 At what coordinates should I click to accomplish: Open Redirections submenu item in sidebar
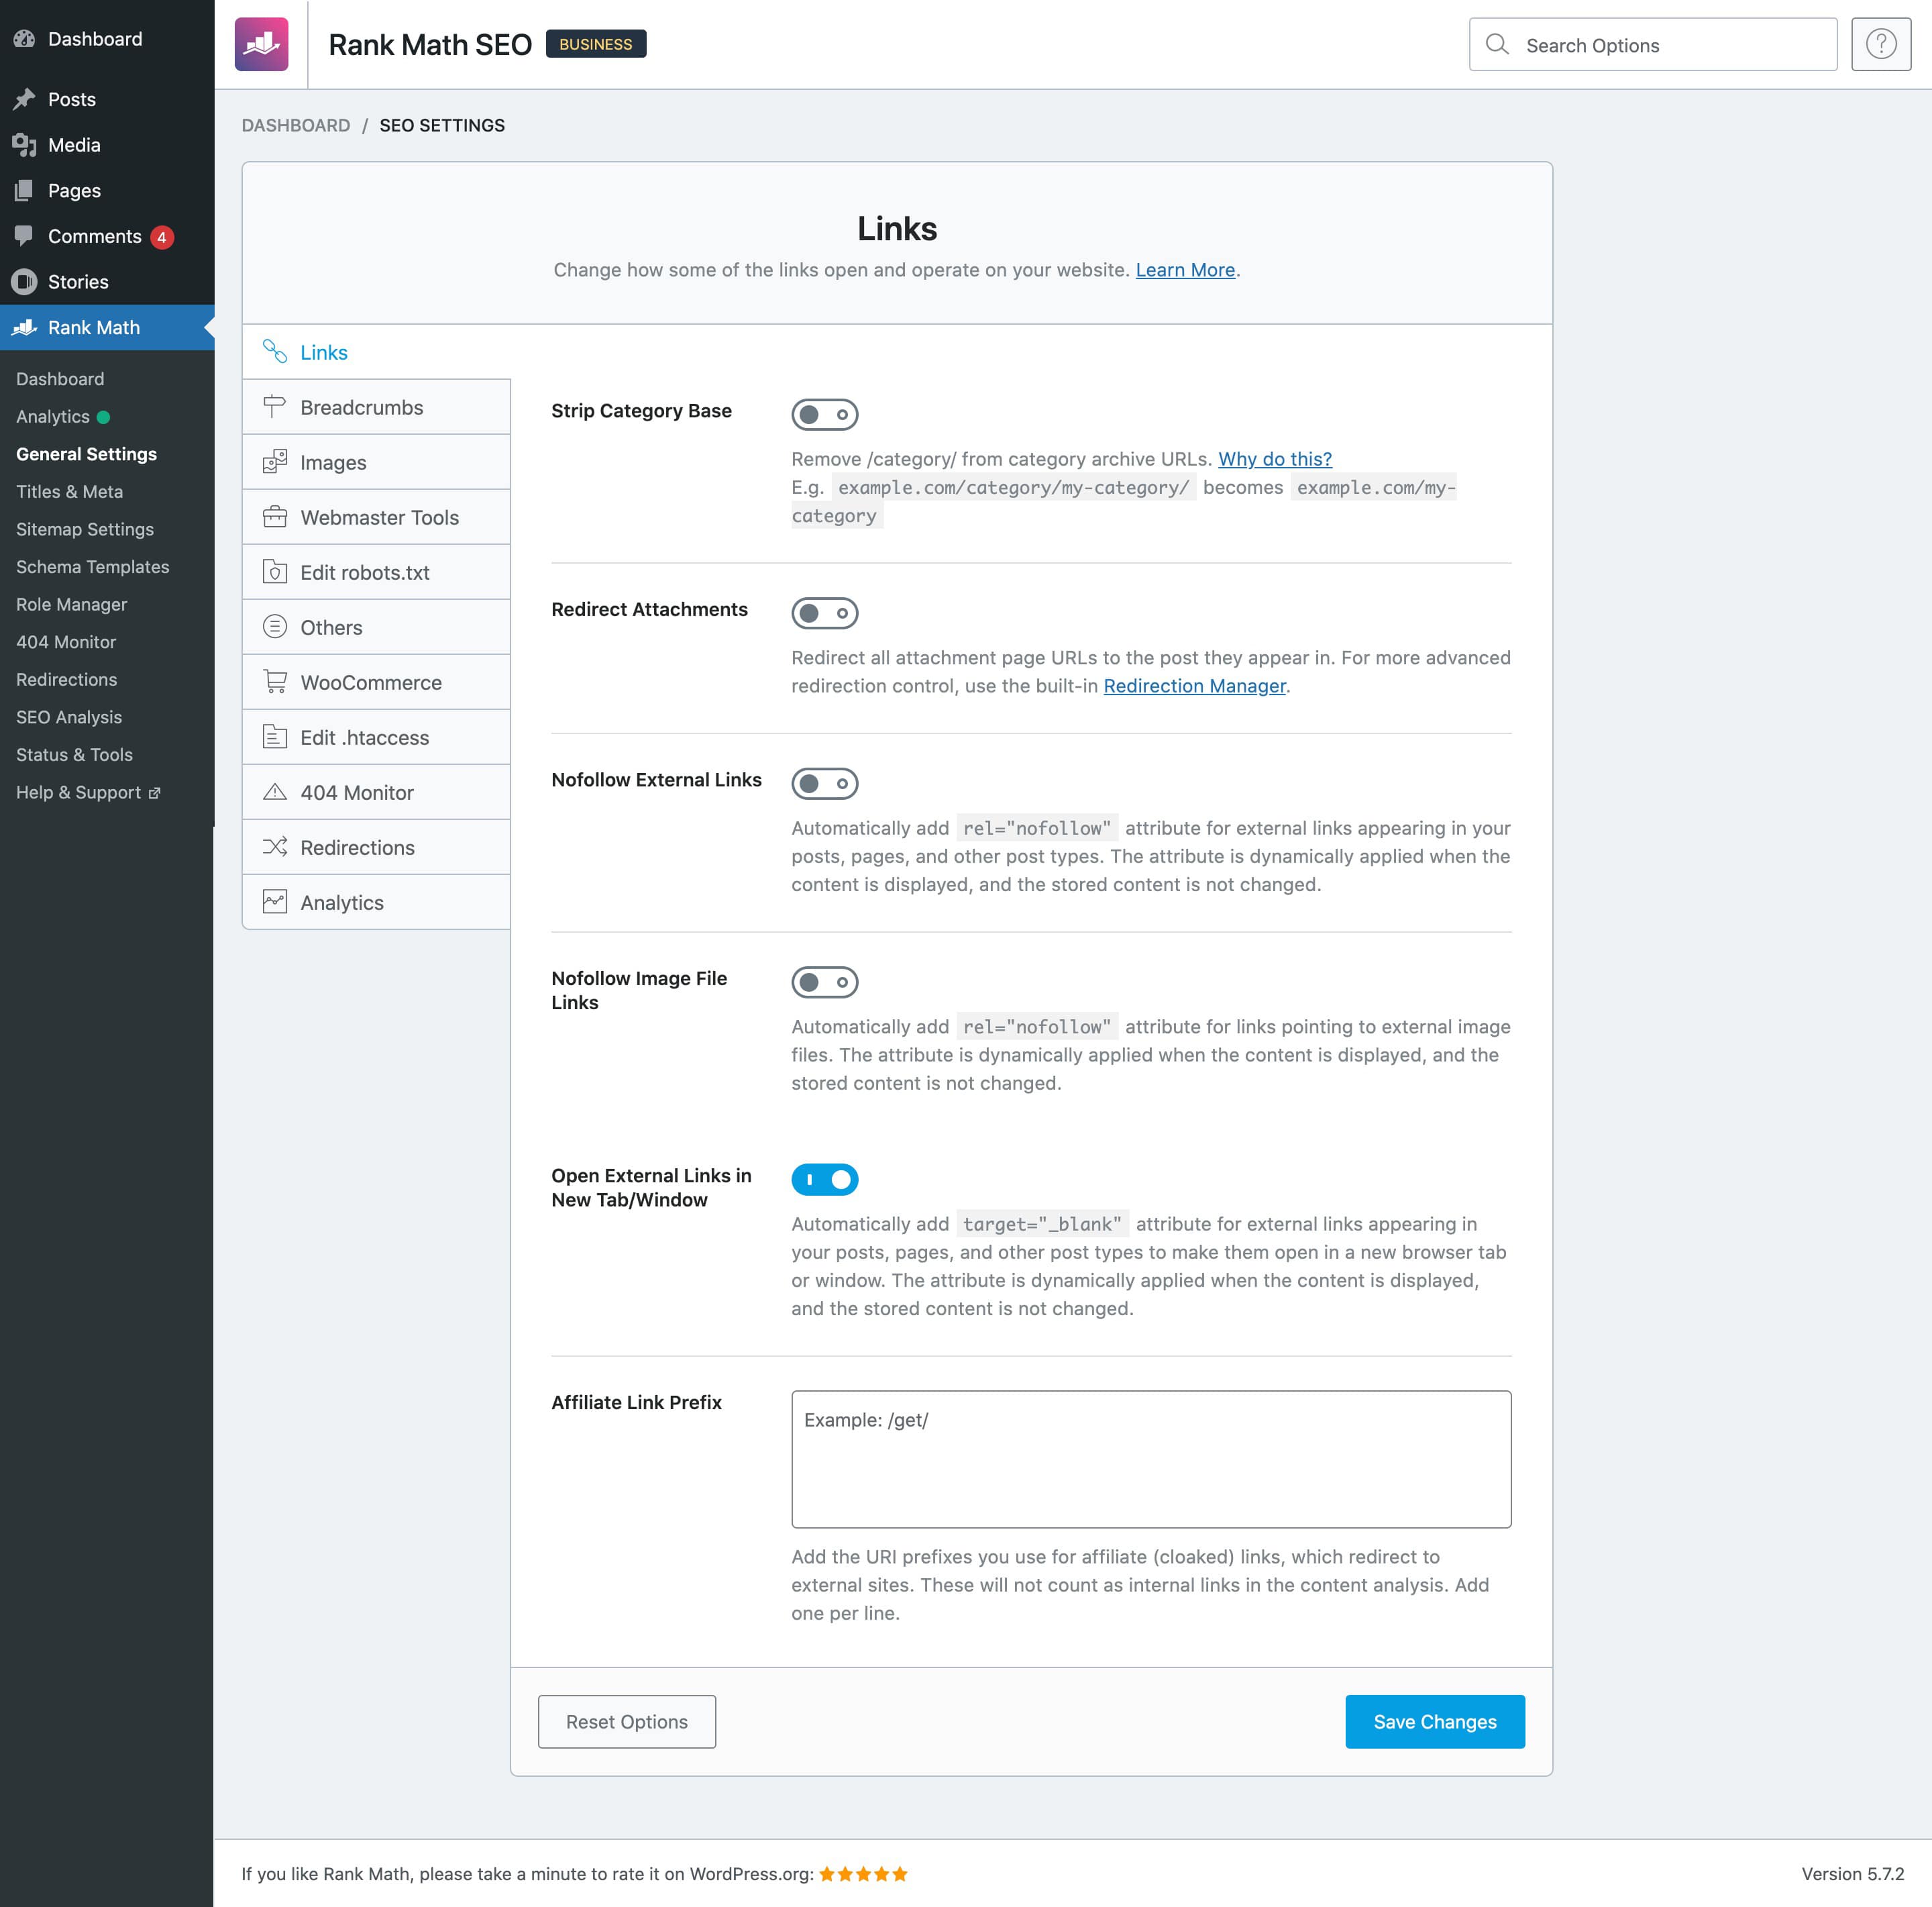click(x=66, y=679)
